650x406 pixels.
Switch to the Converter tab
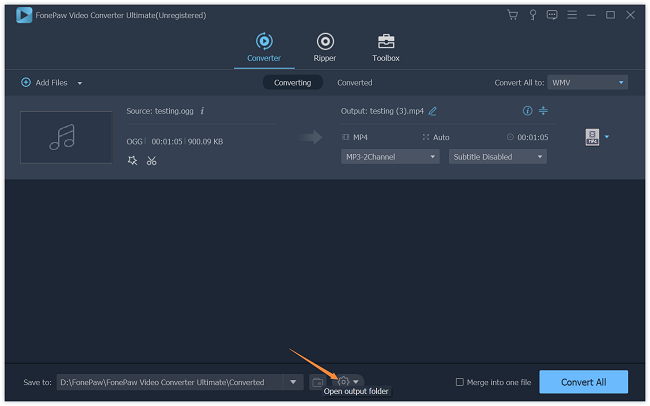(264, 48)
